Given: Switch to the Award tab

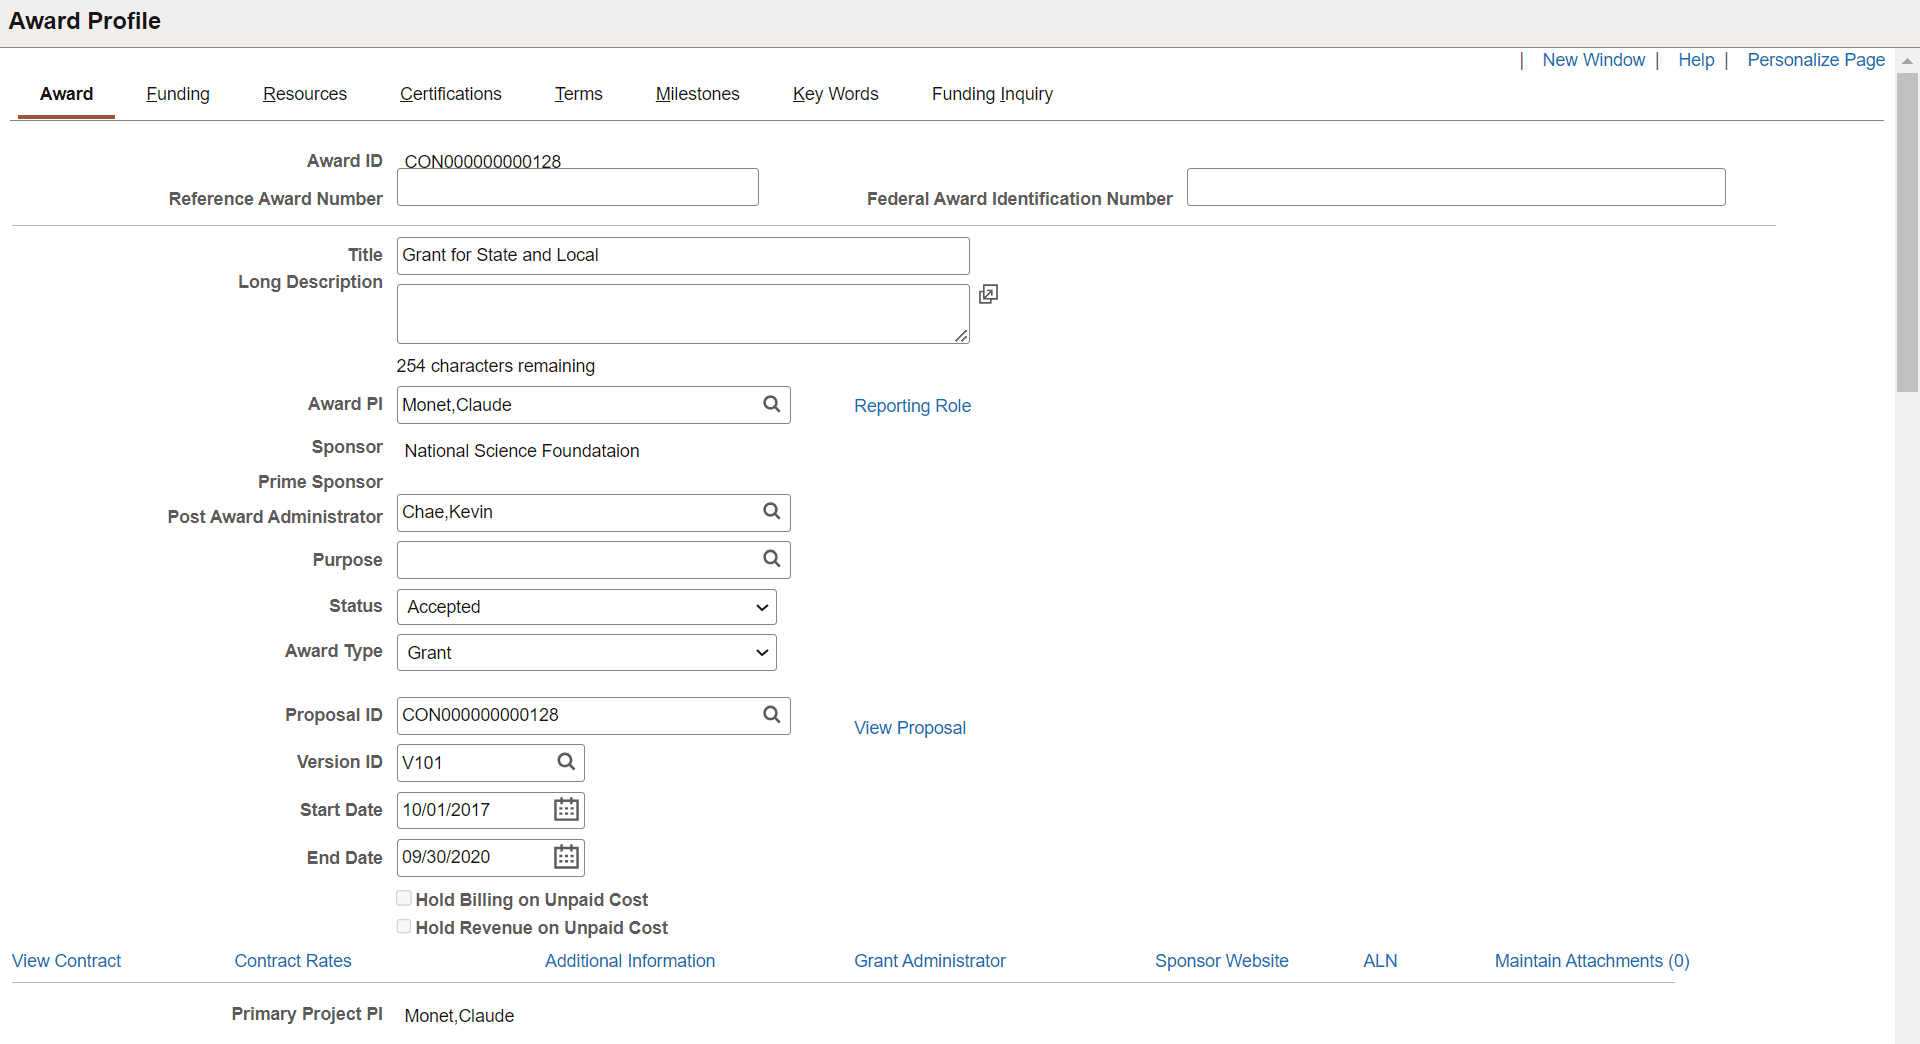Looking at the screenshot, I should click(x=66, y=94).
